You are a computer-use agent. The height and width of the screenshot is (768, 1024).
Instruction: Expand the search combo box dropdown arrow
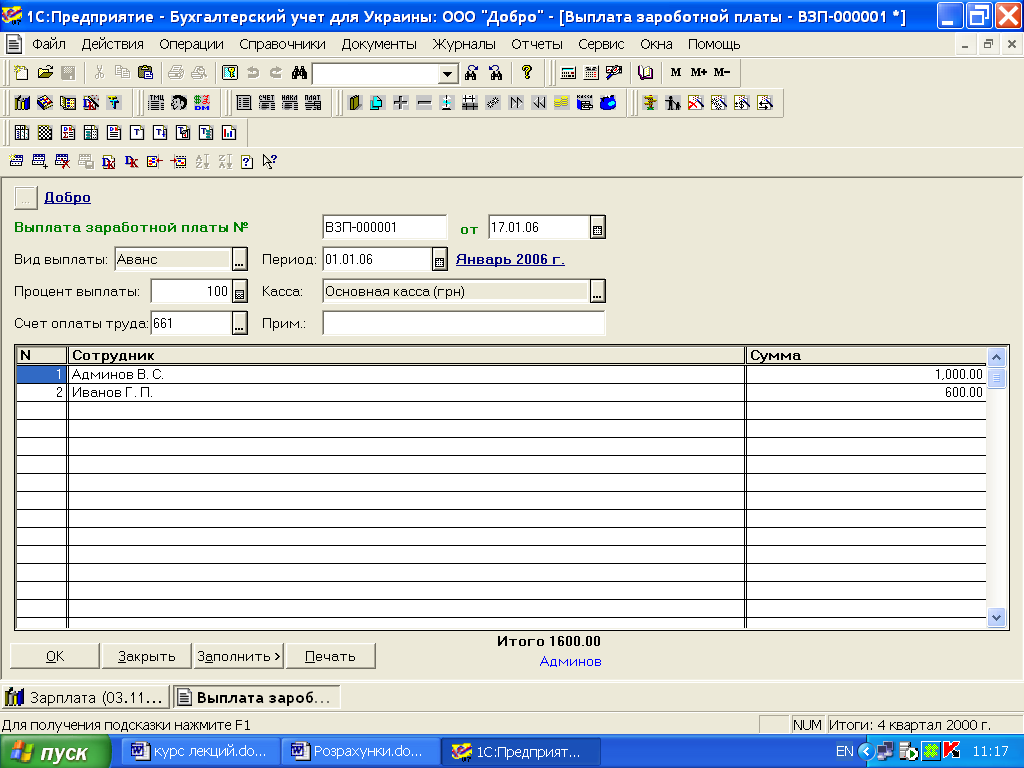447,74
